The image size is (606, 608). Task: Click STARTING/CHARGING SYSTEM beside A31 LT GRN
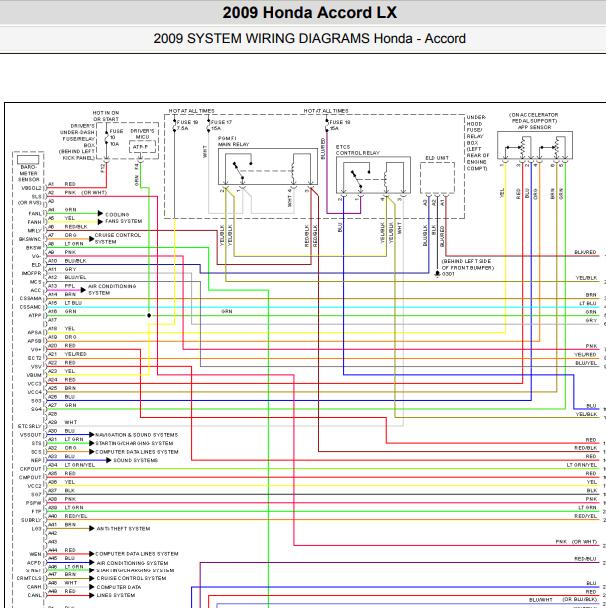click(134, 443)
